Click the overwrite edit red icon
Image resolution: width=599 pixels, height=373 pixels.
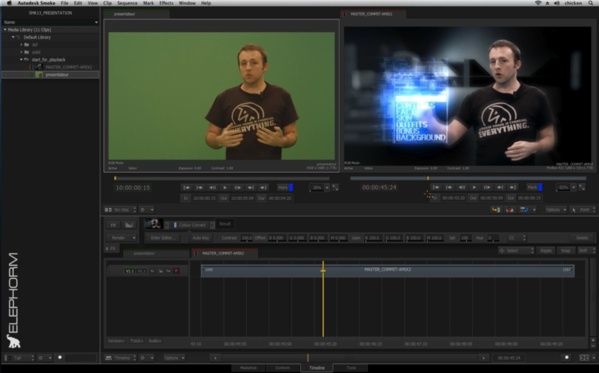(510, 210)
